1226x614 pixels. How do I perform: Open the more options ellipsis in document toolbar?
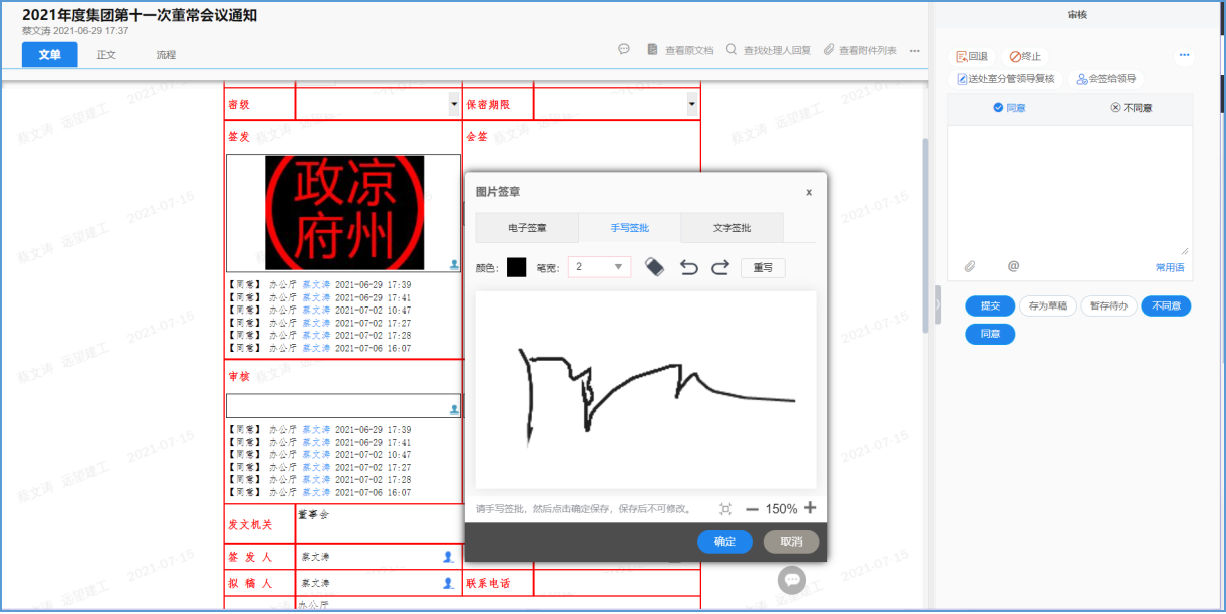click(x=914, y=50)
